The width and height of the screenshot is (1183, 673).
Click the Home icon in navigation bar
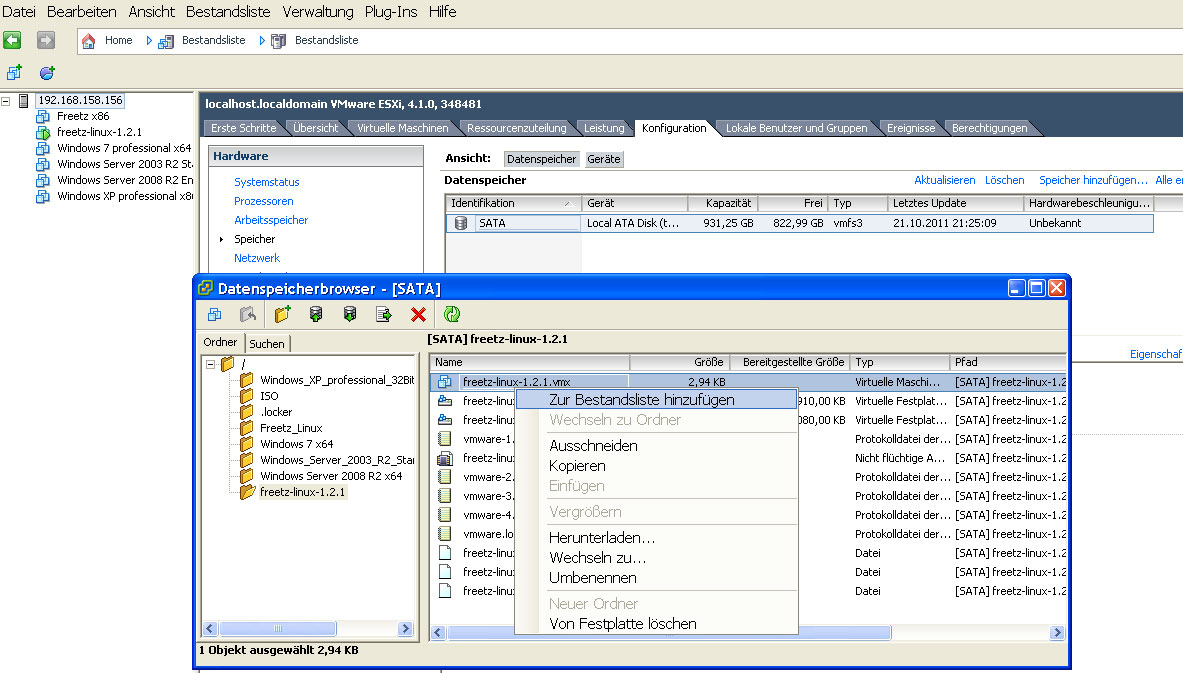coord(89,41)
